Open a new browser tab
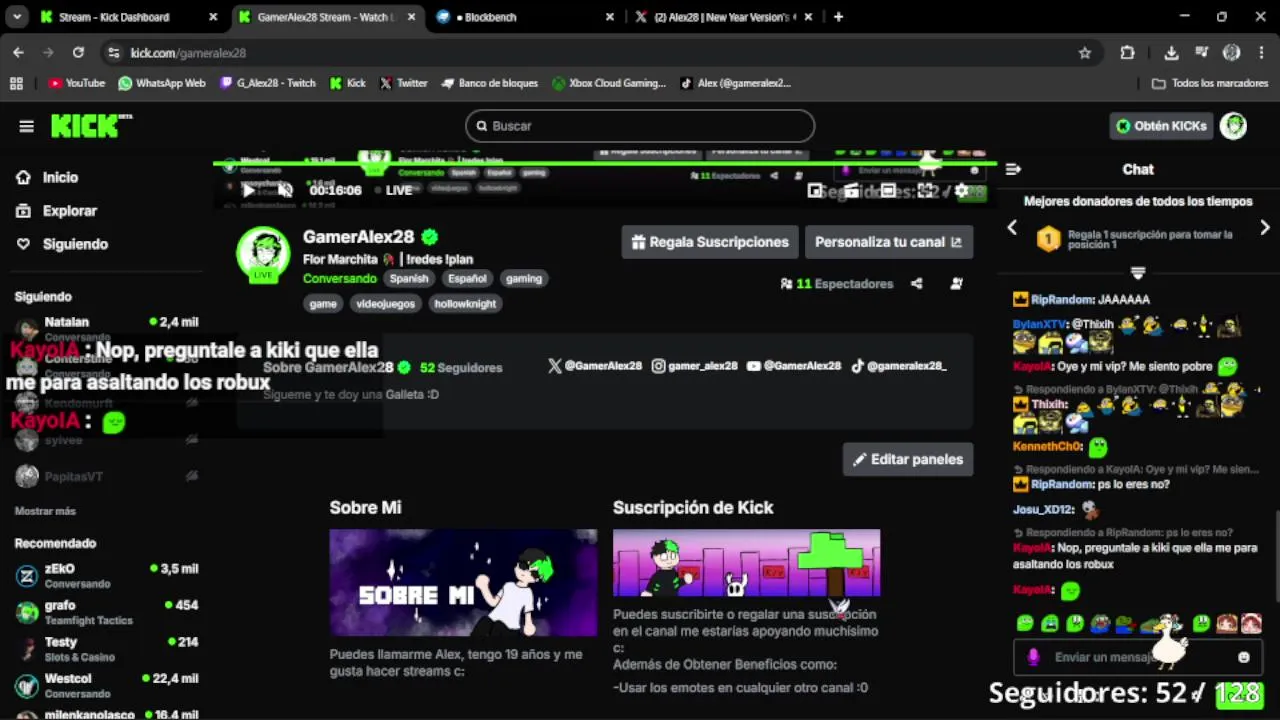The image size is (1280, 720). pyautogui.click(x=838, y=17)
